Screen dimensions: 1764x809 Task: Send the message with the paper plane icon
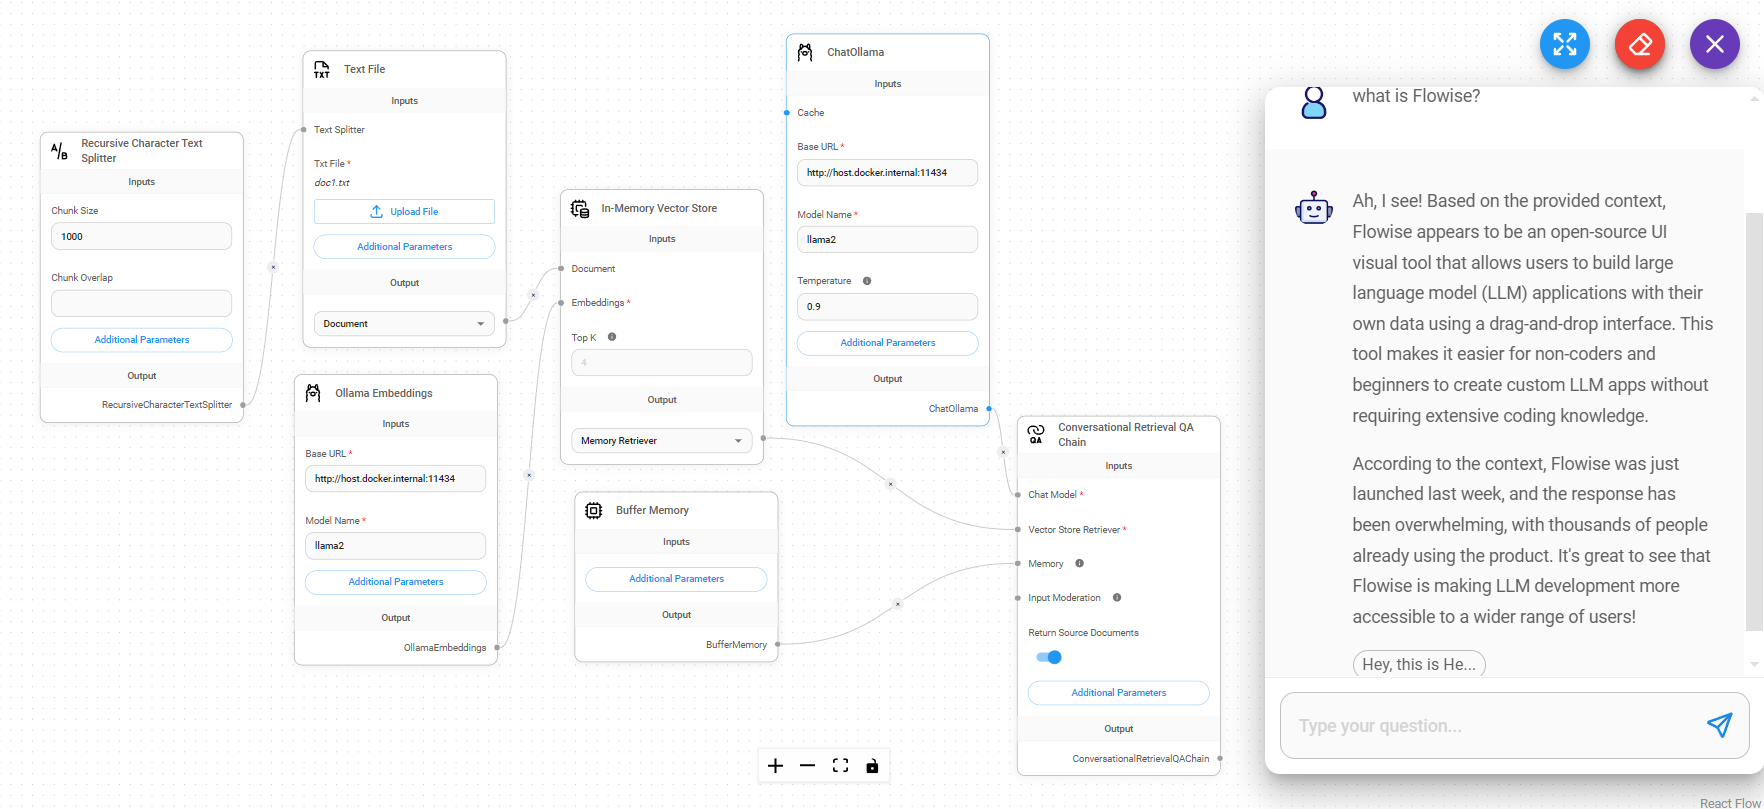coord(1718,725)
